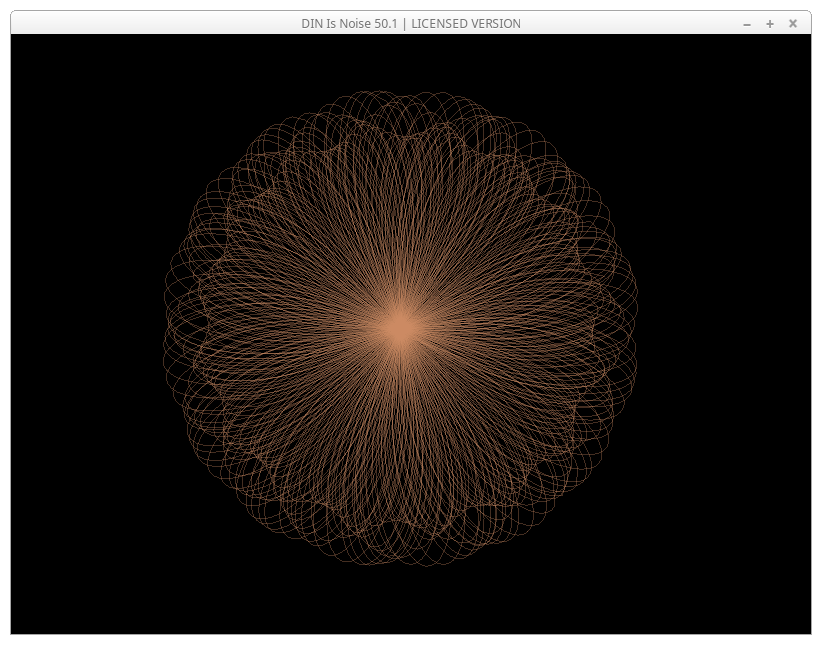822x645 pixels.
Task: Click the "LICENSED VERSION" label in title bar
Action: 466,23
